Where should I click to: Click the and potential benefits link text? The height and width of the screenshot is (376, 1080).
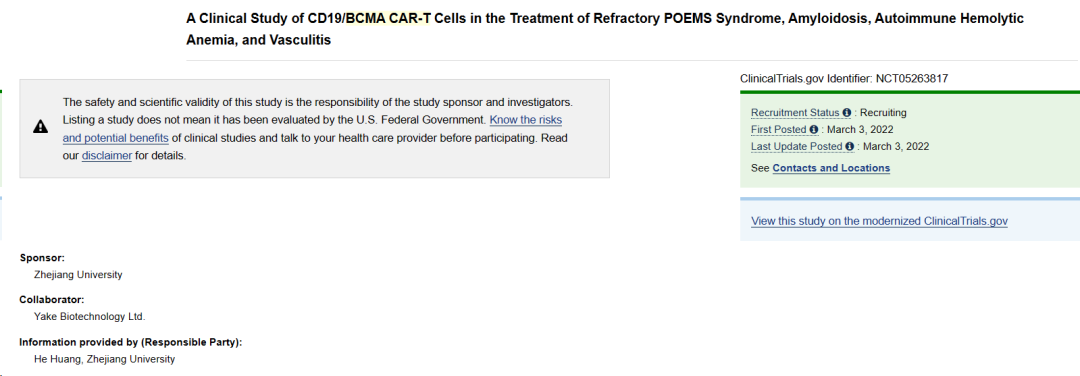pyautogui.click(x=116, y=138)
